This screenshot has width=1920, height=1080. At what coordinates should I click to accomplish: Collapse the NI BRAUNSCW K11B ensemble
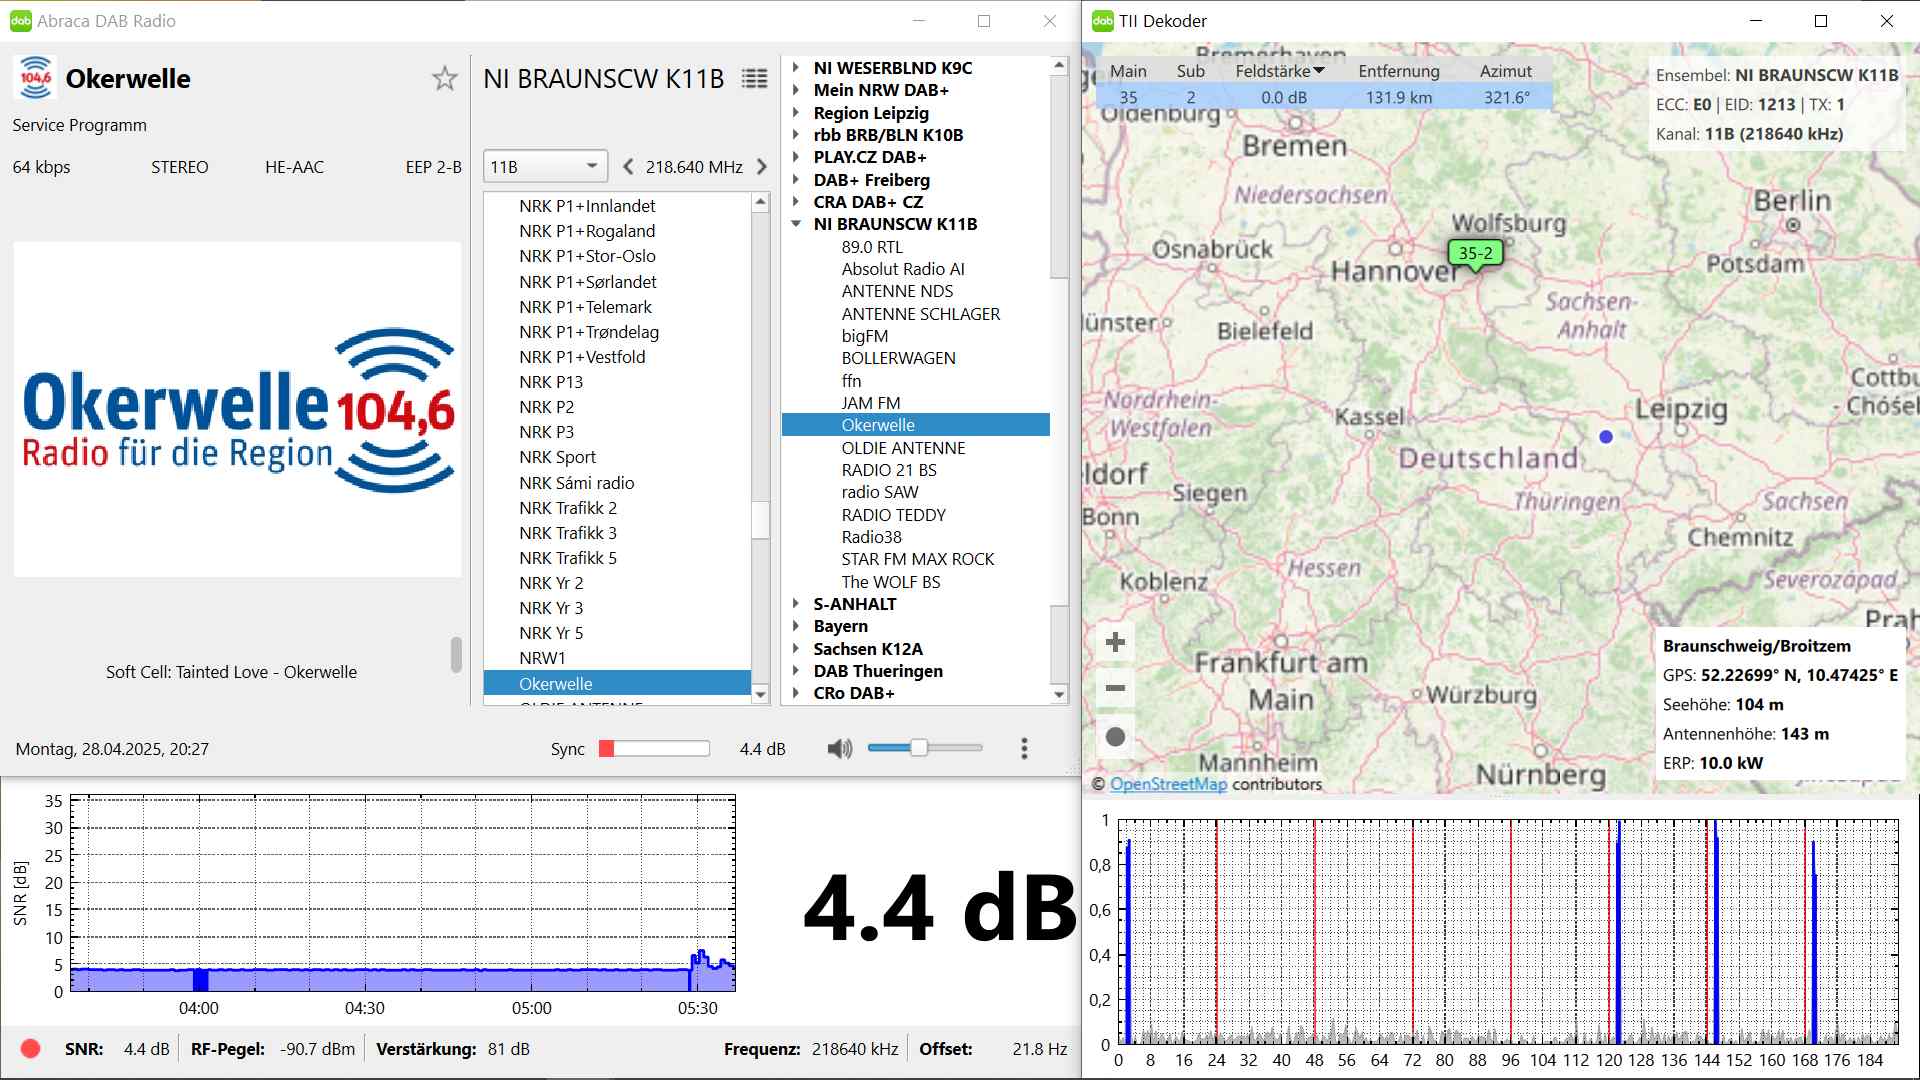click(x=796, y=224)
